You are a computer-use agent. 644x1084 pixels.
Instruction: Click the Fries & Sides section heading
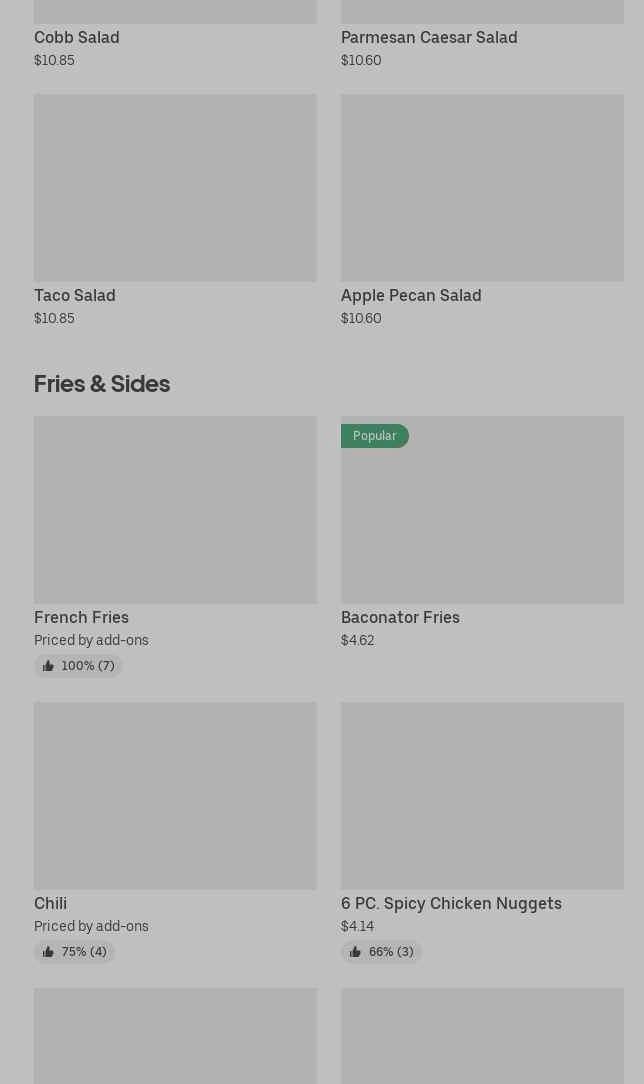click(102, 383)
